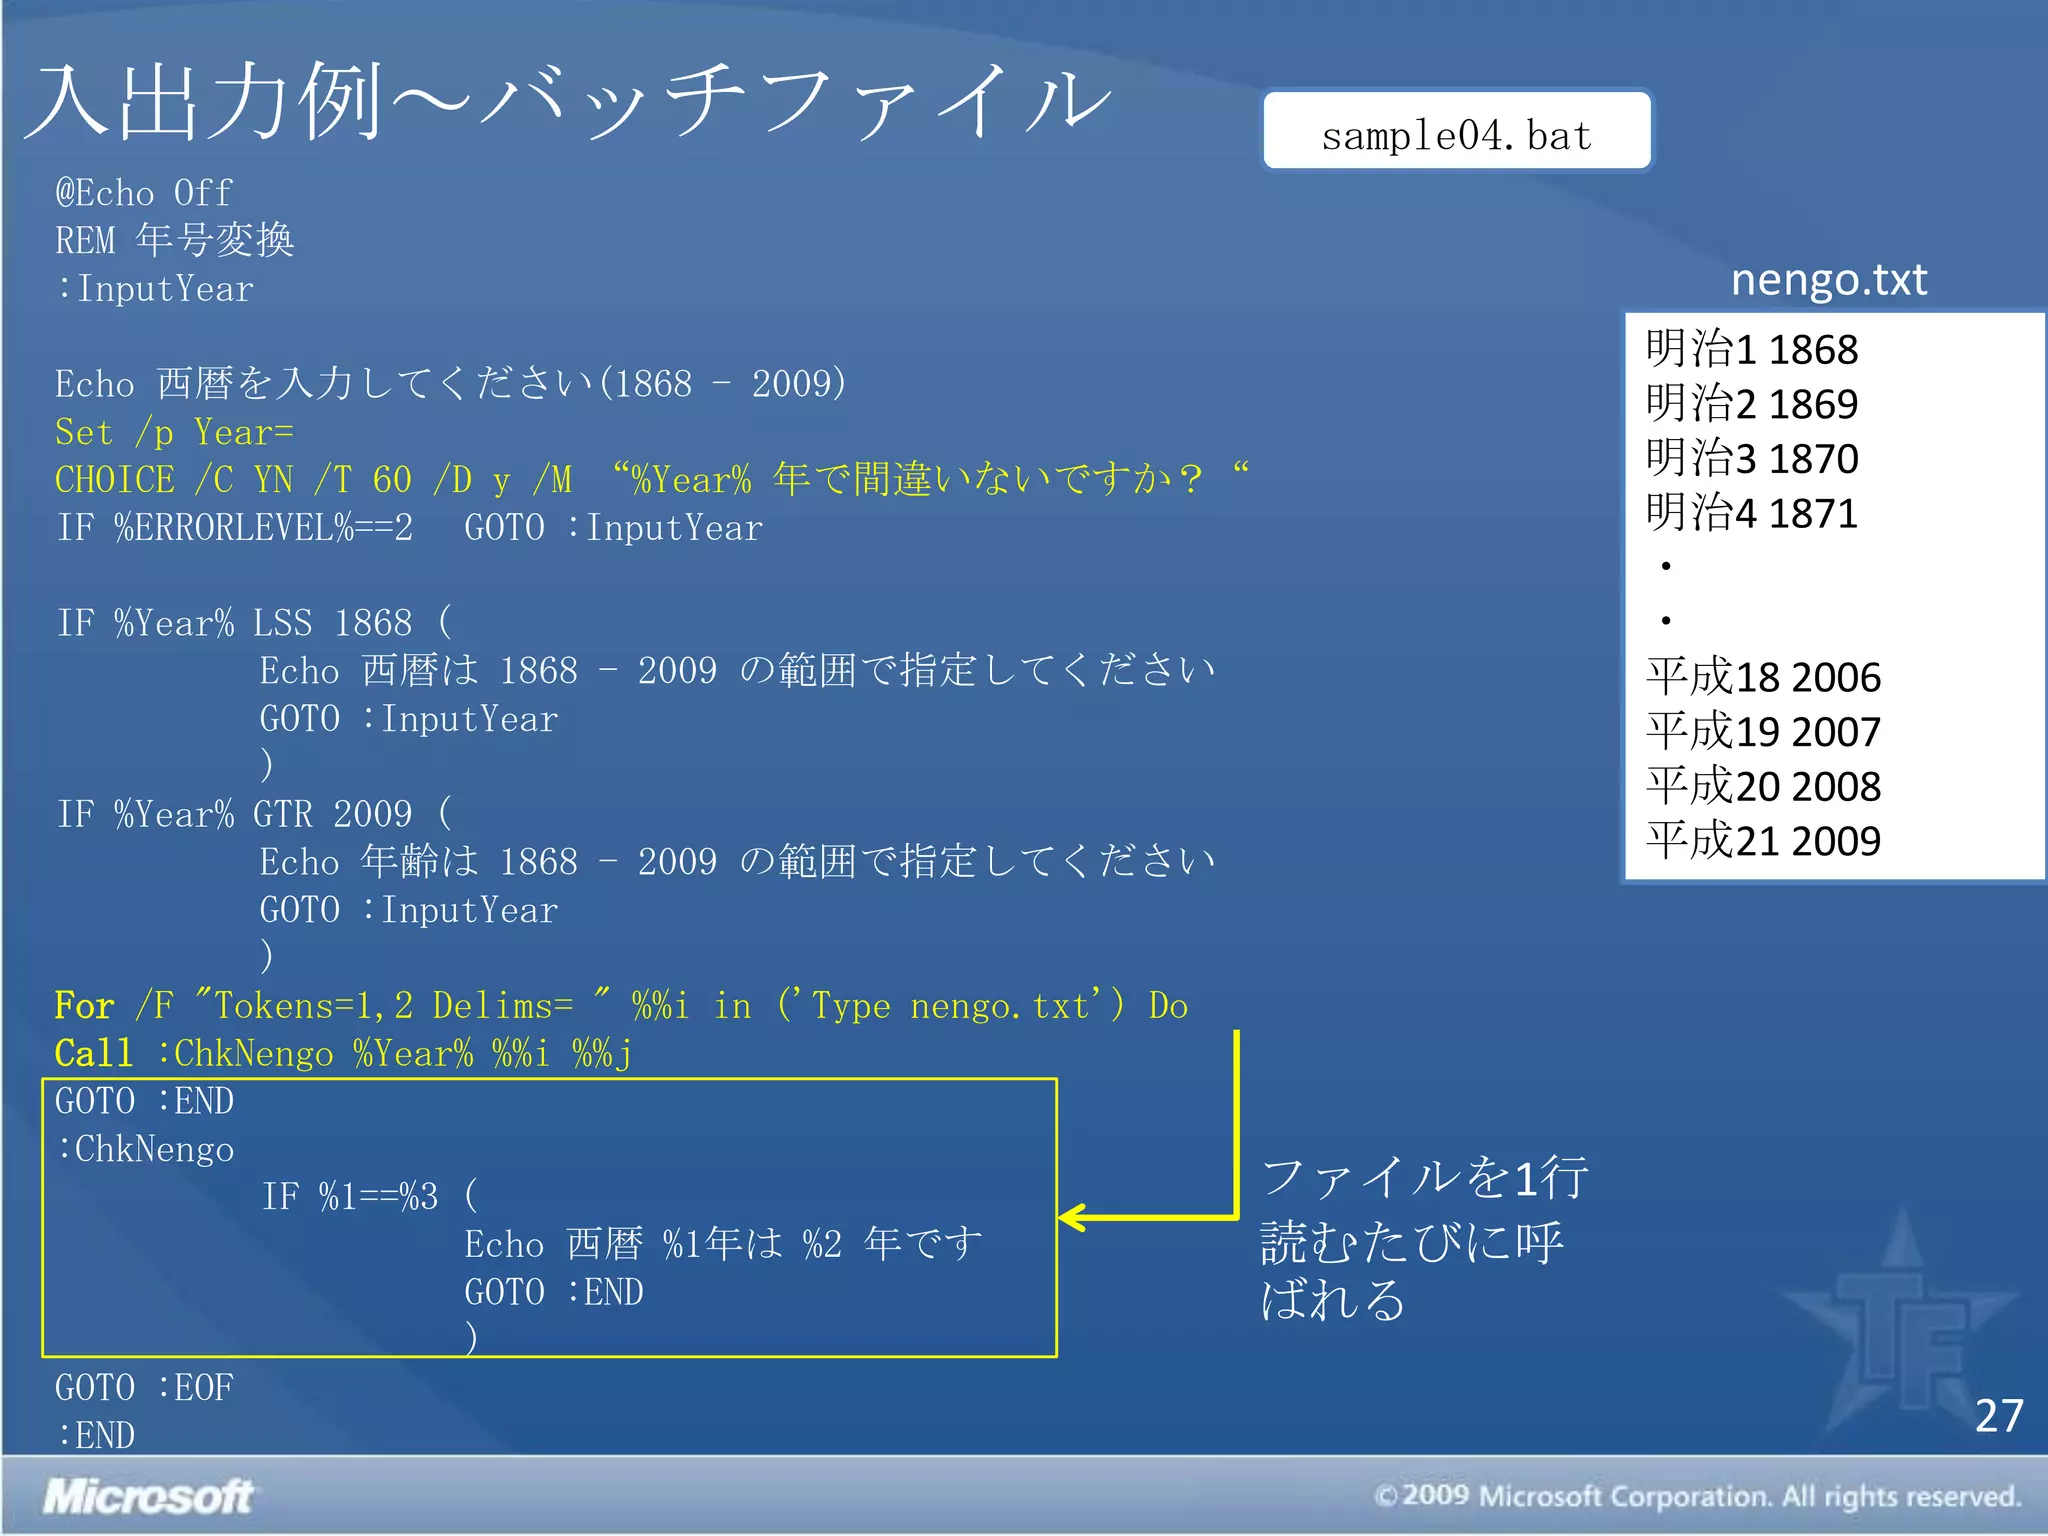Click the nengo.txt heading
Screen dimensions: 2048x1536
[x=1829, y=279]
